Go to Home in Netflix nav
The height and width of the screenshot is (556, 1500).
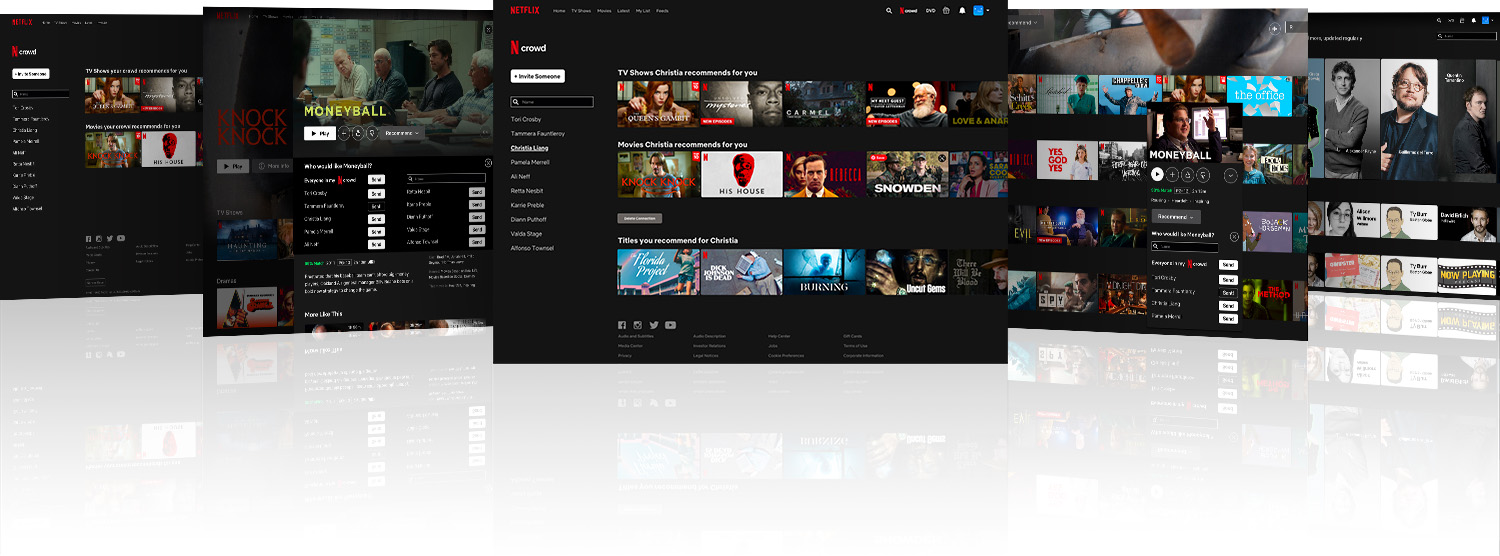tap(559, 10)
